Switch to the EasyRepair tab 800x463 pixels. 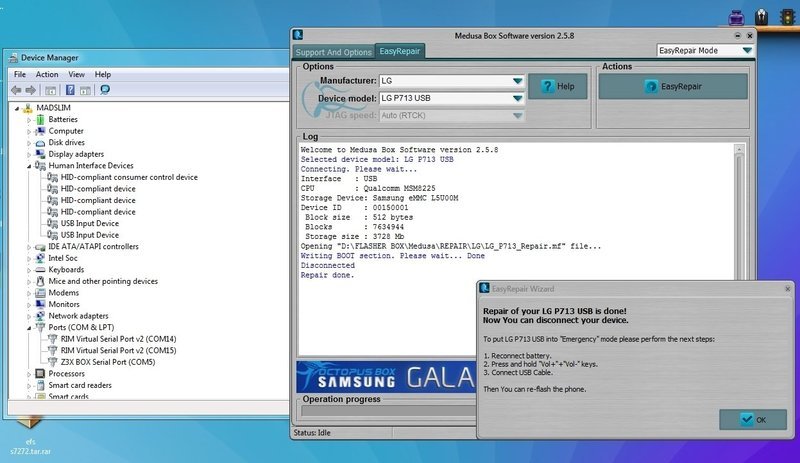[x=400, y=51]
